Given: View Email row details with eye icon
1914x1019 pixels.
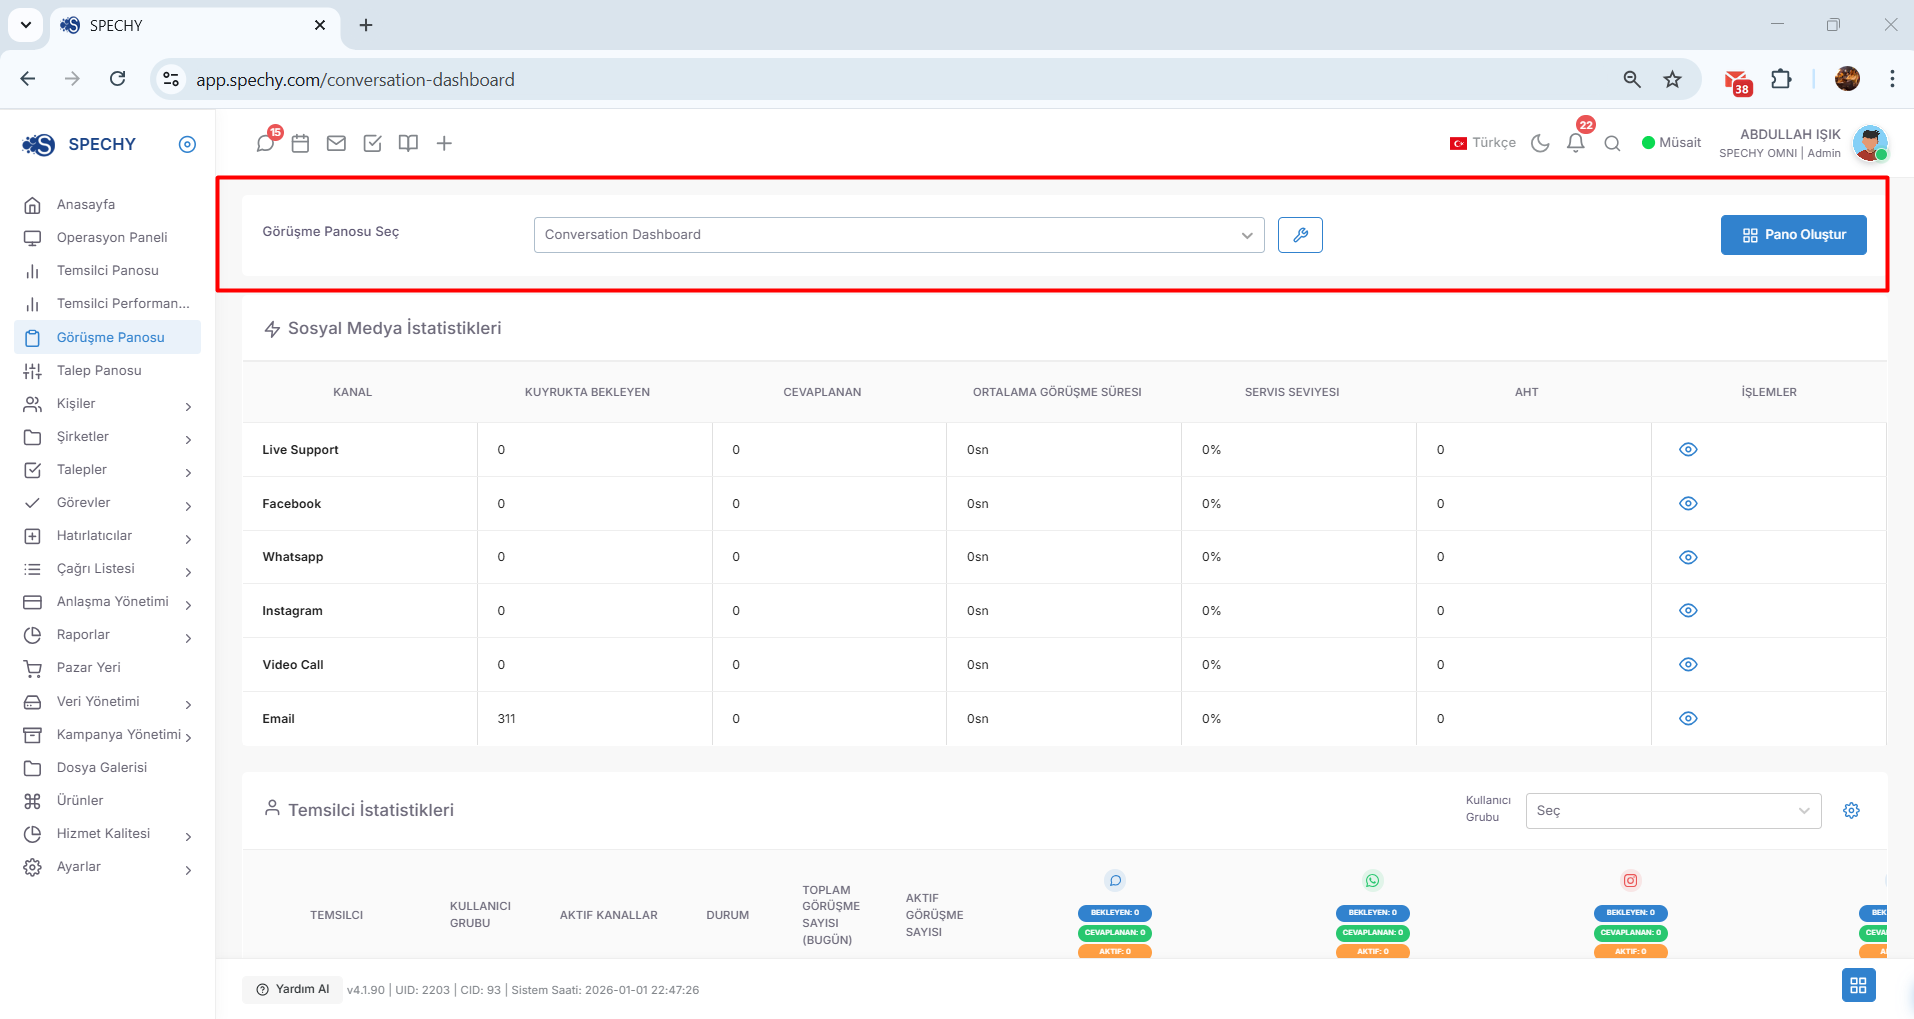Looking at the screenshot, I should tap(1688, 718).
